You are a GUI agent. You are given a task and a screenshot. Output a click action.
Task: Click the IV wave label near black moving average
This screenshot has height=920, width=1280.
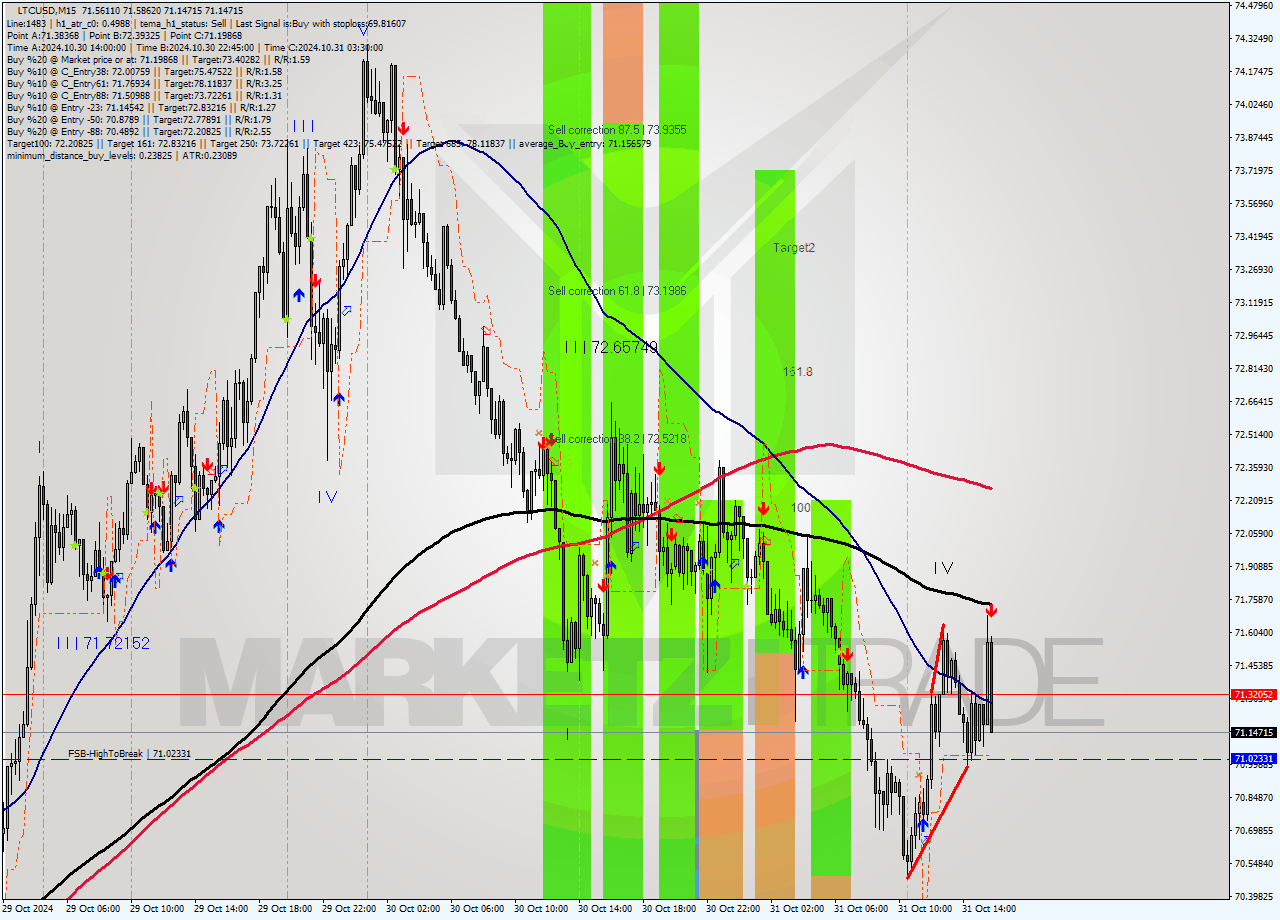pos(942,568)
